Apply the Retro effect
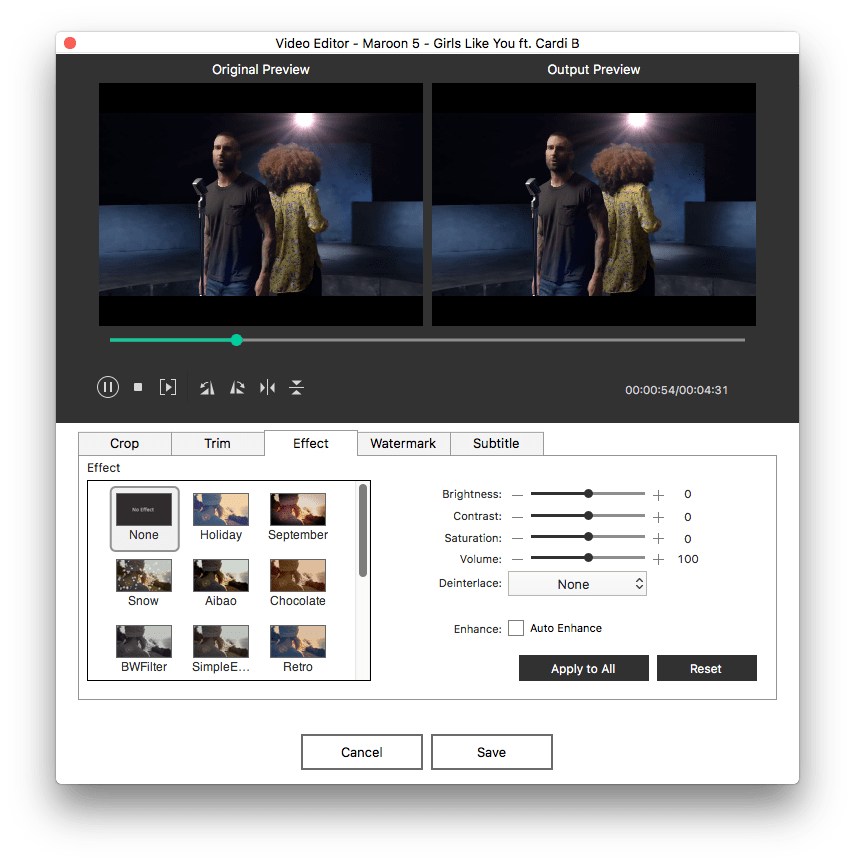This screenshot has width=855, height=864. [298, 649]
